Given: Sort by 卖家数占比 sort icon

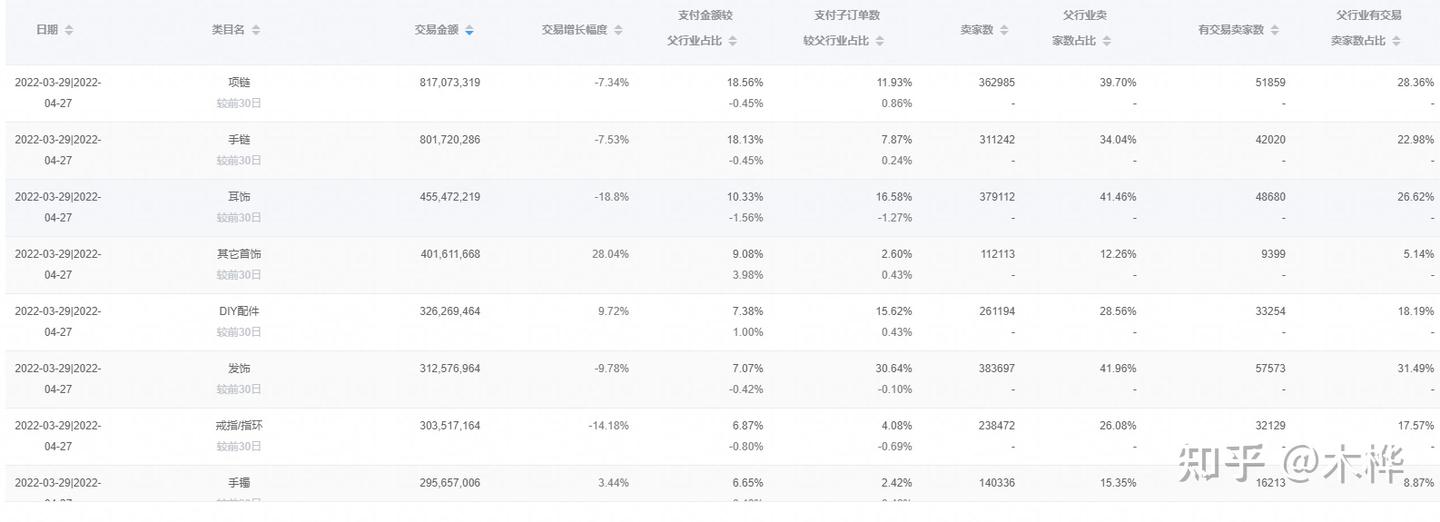Looking at the screenshot, I should tap(1396, 41).
